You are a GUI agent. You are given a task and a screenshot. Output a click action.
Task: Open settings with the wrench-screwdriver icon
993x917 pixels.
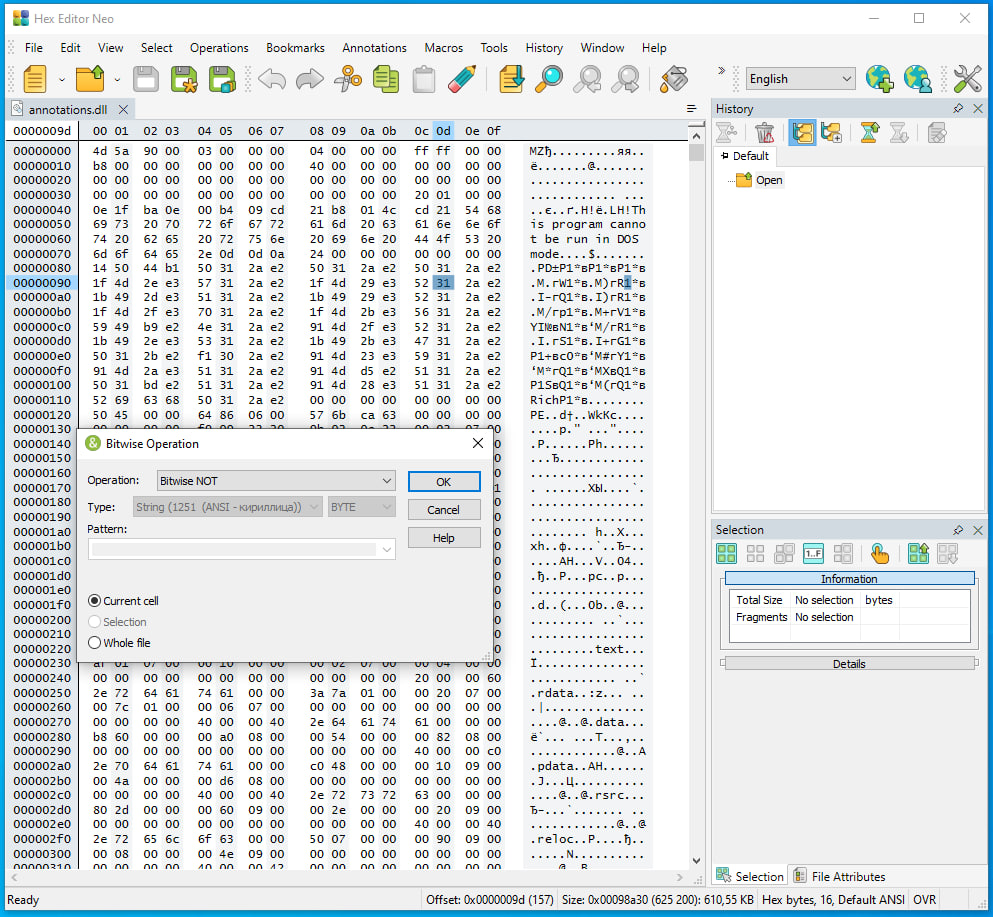(x=967, y=79)
